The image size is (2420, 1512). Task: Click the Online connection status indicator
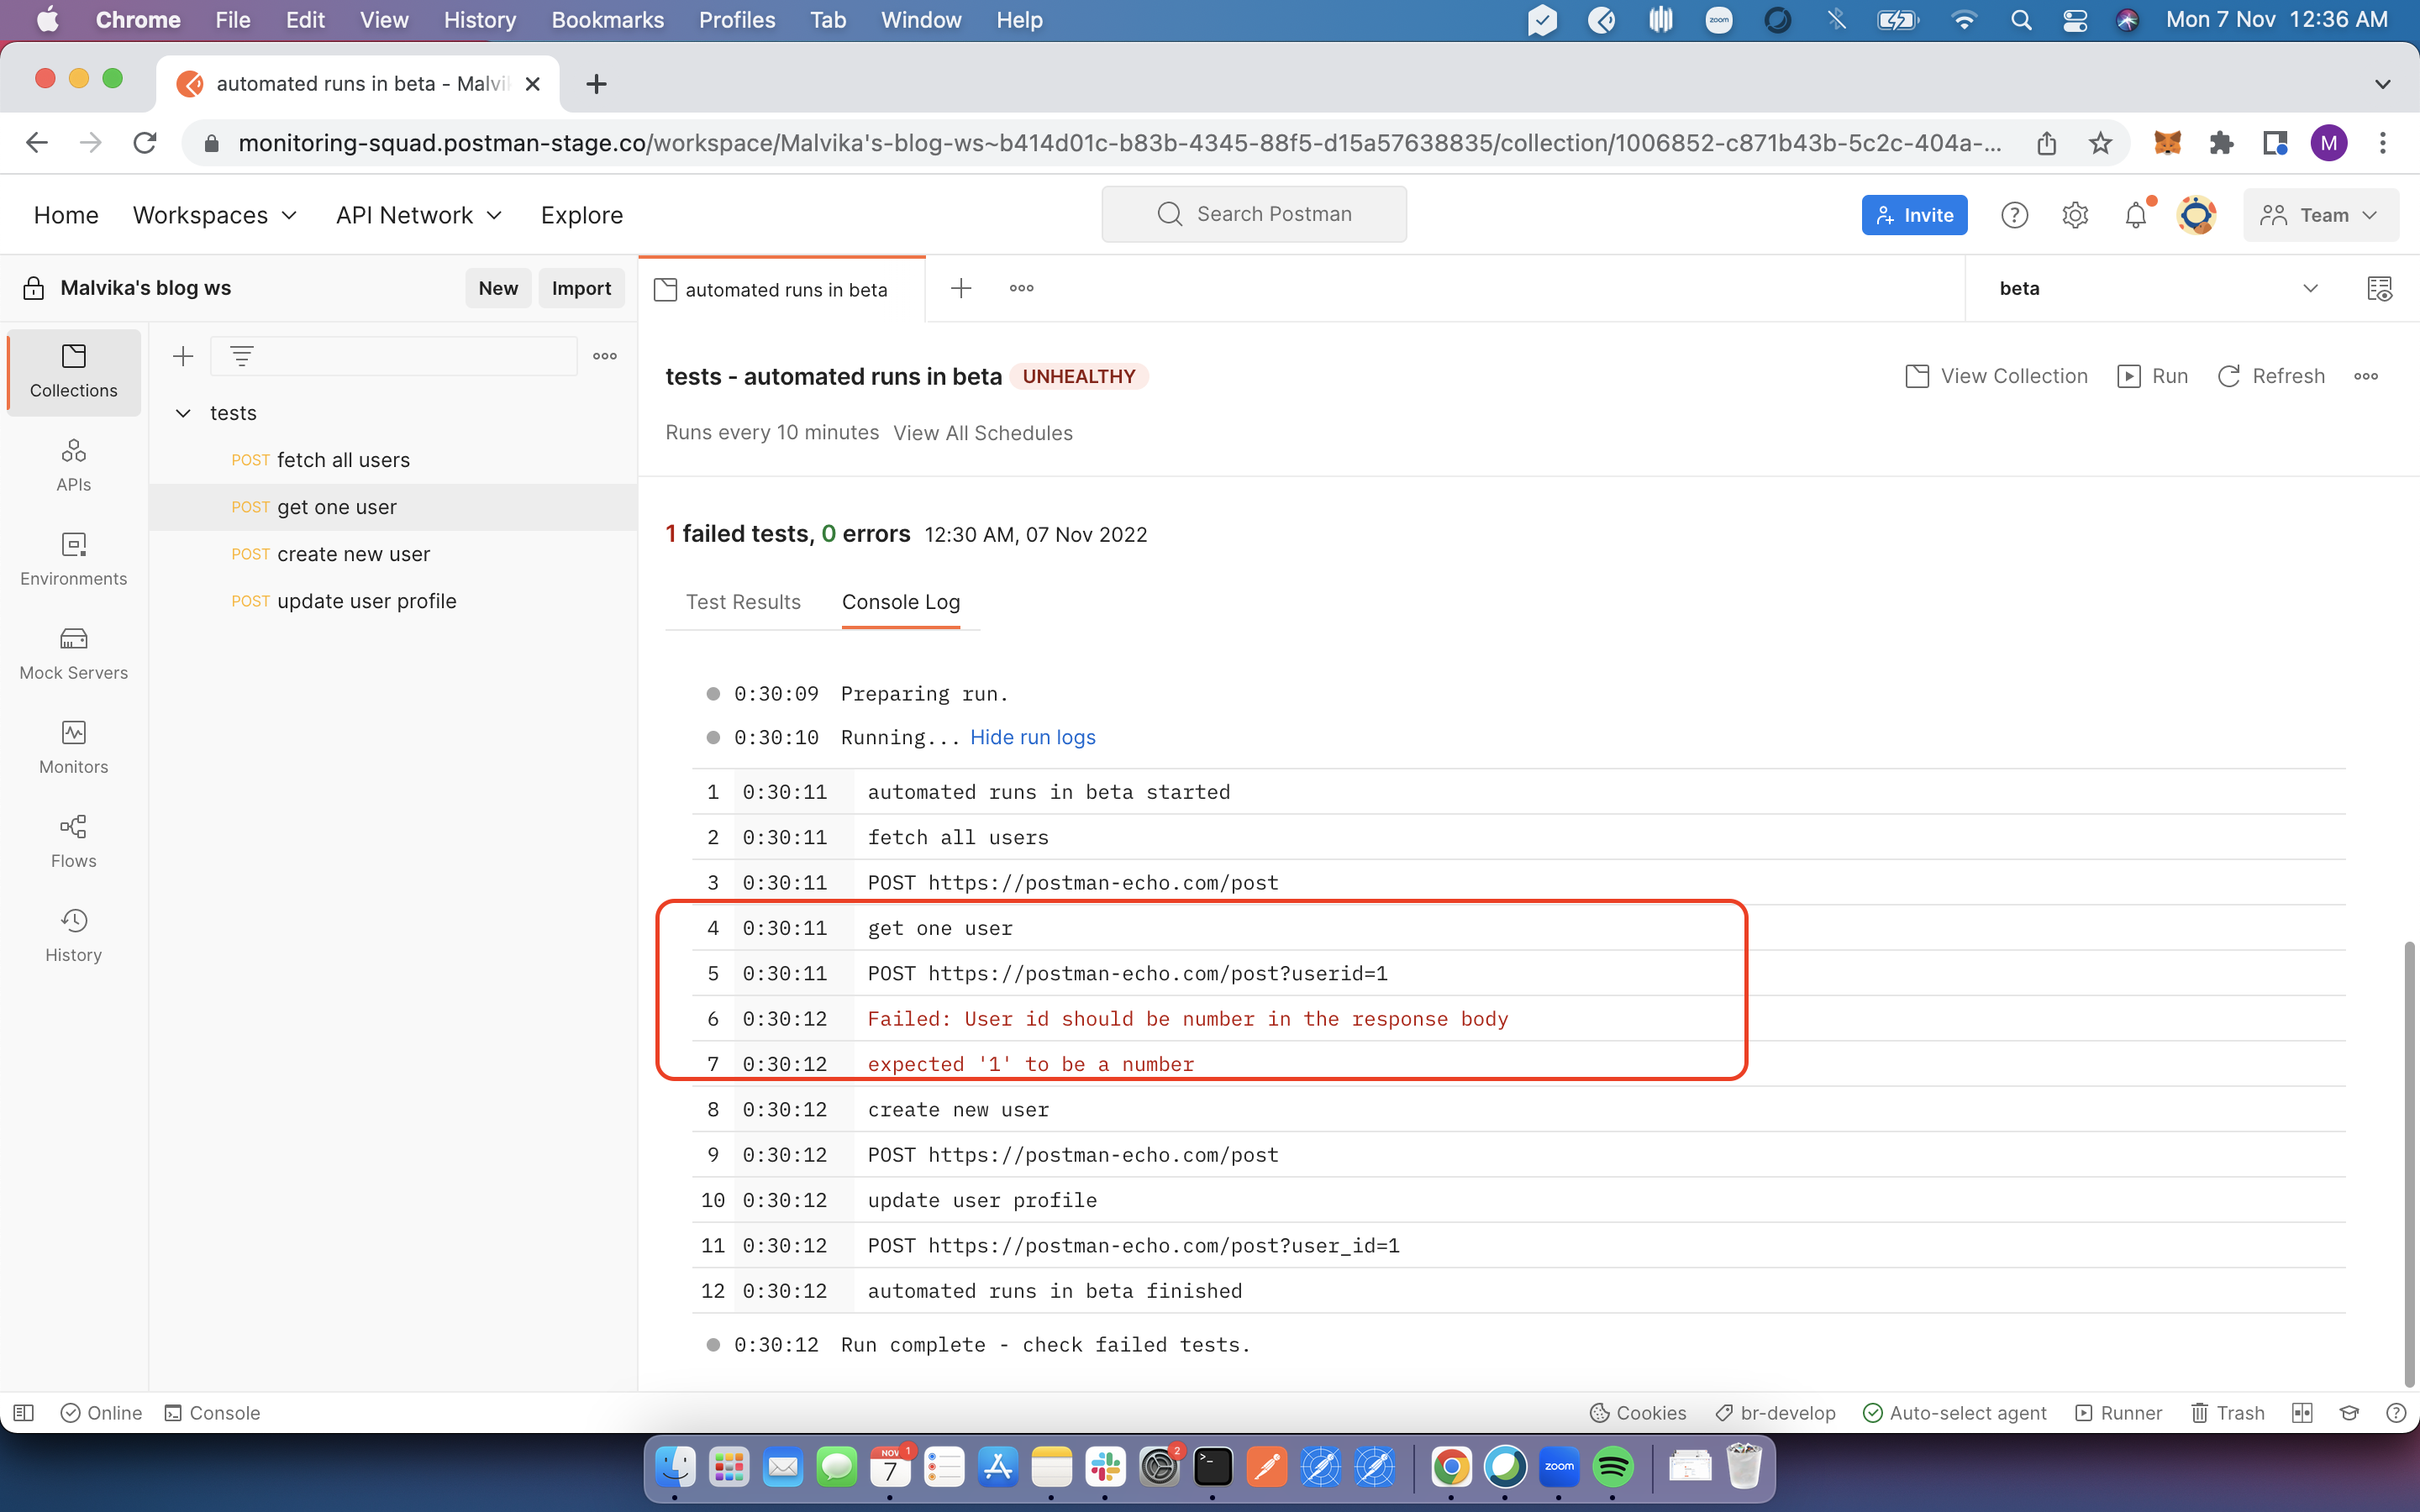pyautogui.click(x=101, y=1412)
